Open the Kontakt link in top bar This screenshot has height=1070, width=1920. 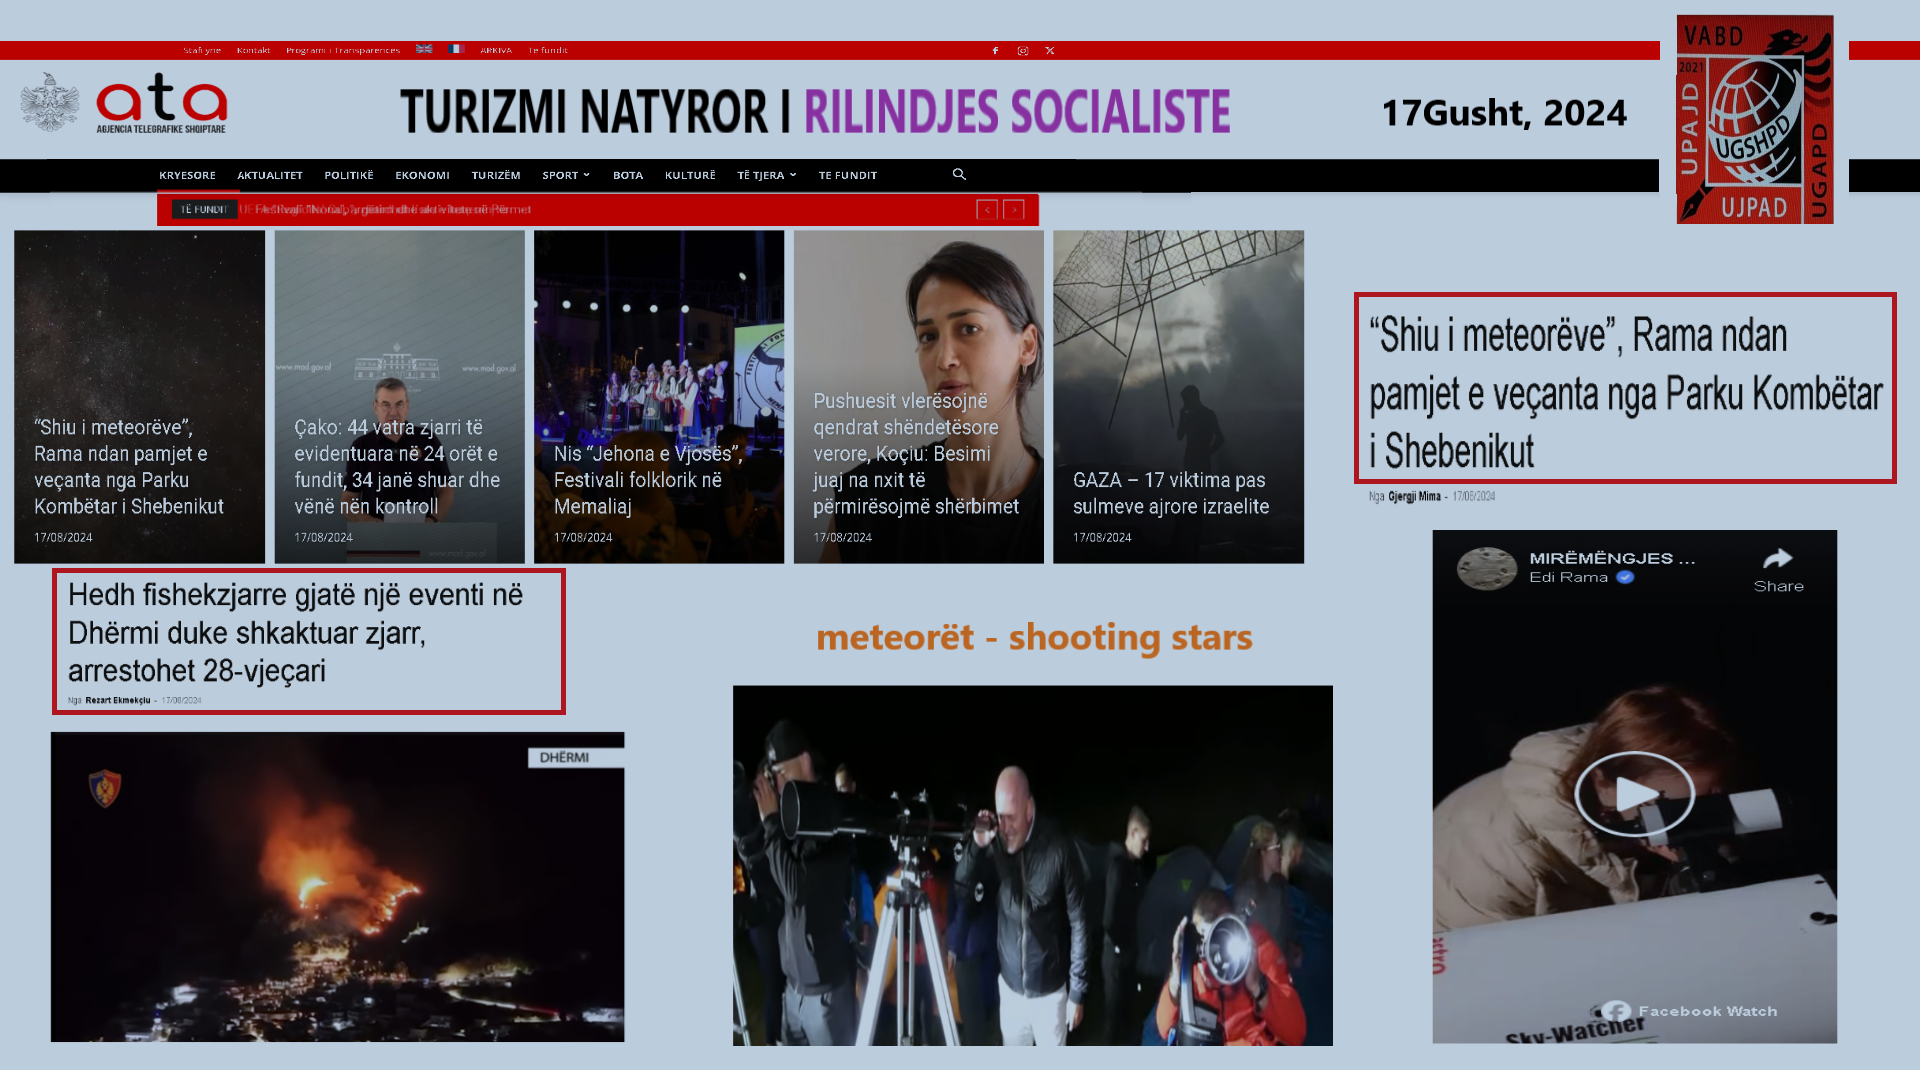click(253, 51)
